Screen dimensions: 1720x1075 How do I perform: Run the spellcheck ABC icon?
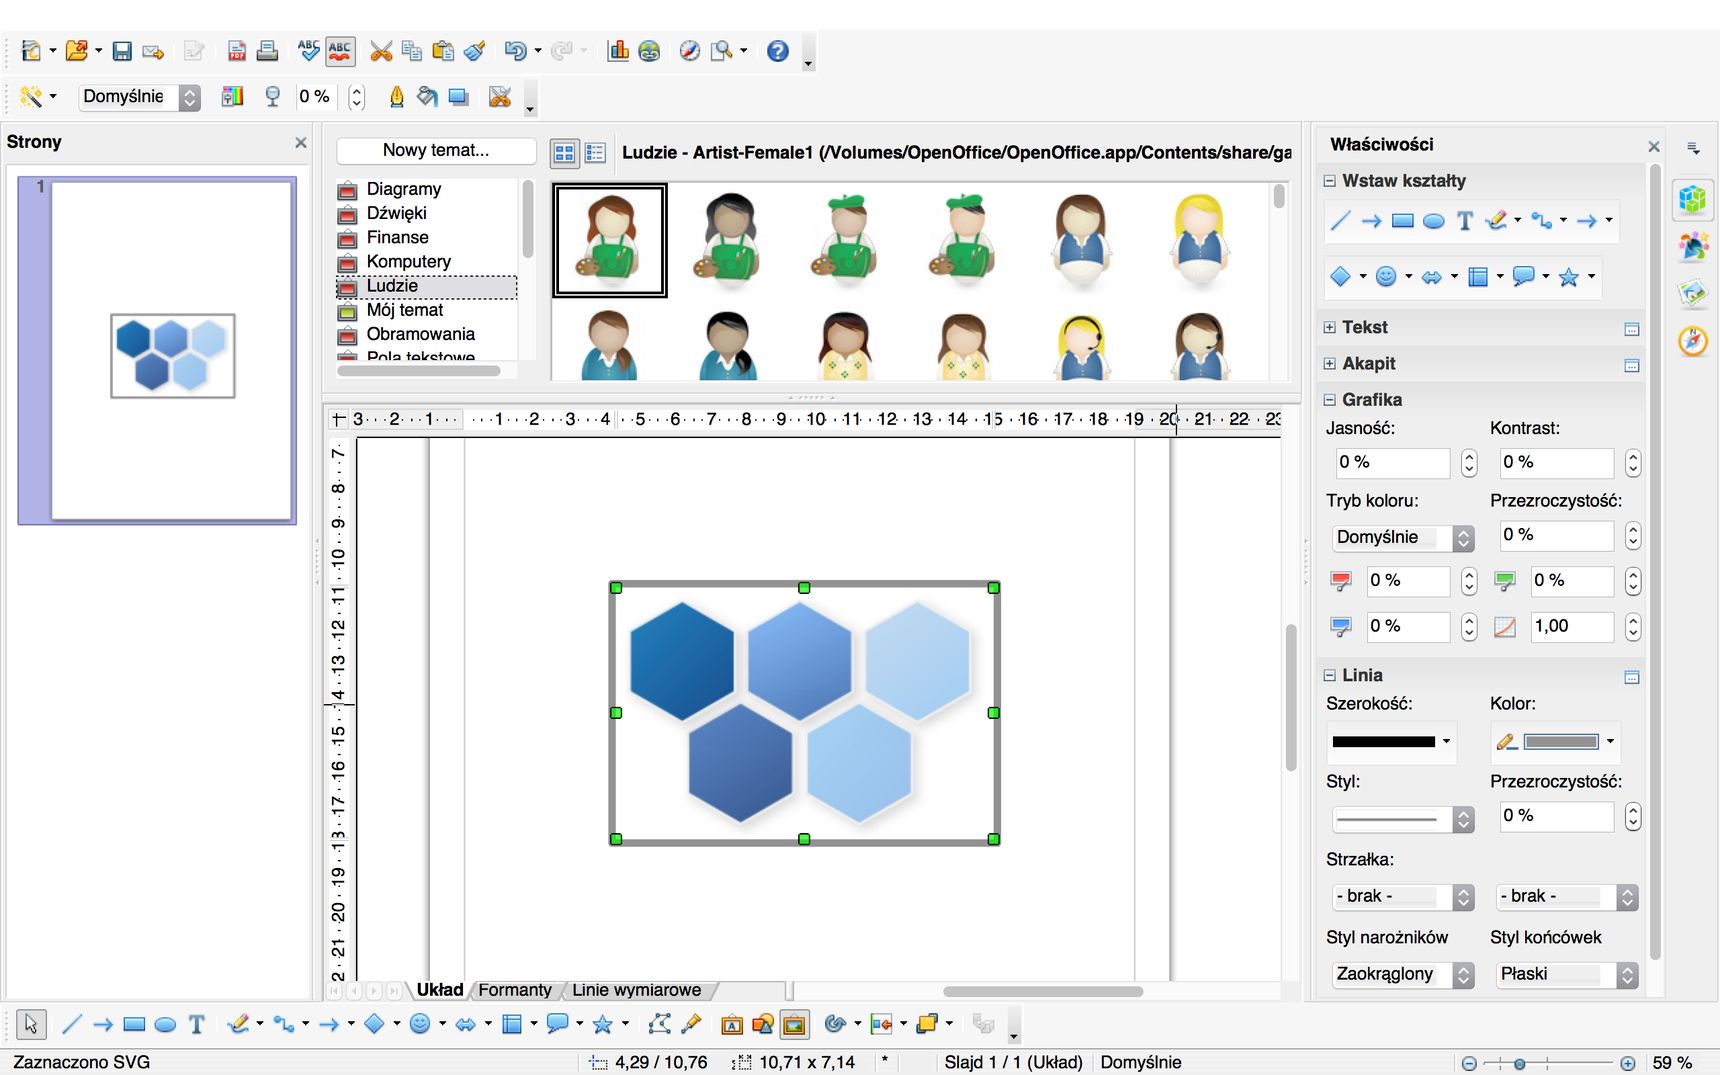(x=309, y=51)
